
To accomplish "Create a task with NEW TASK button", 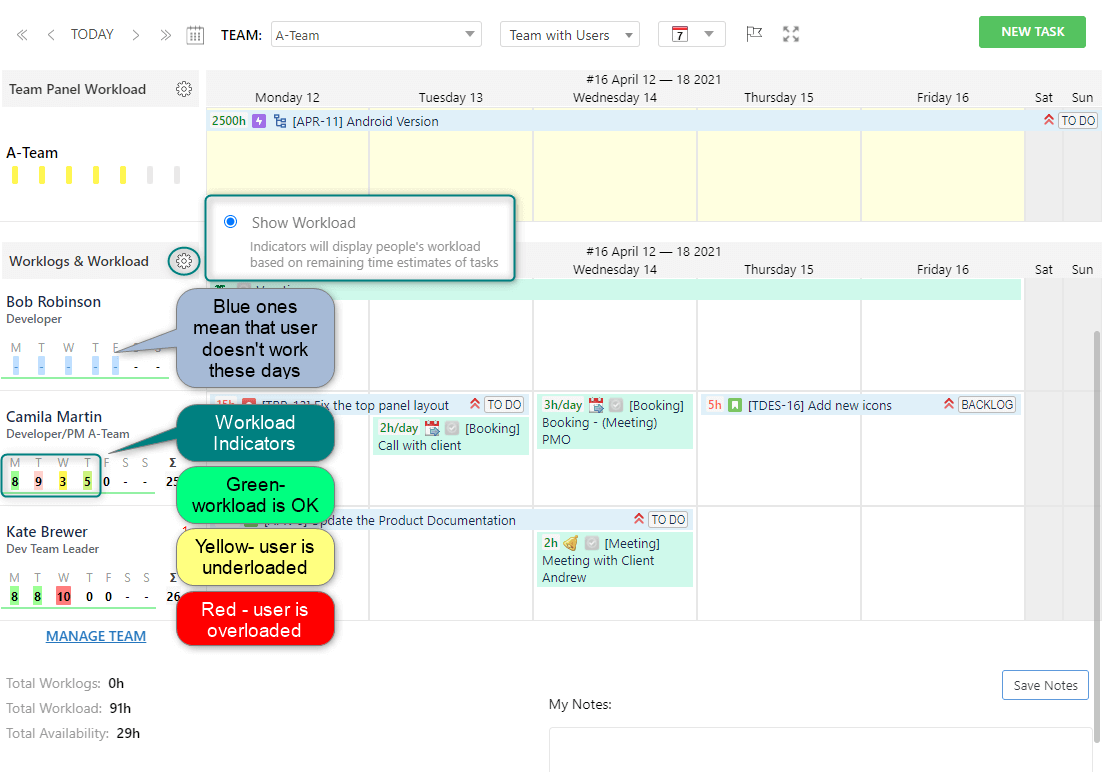I will (x=1032, y=31).
